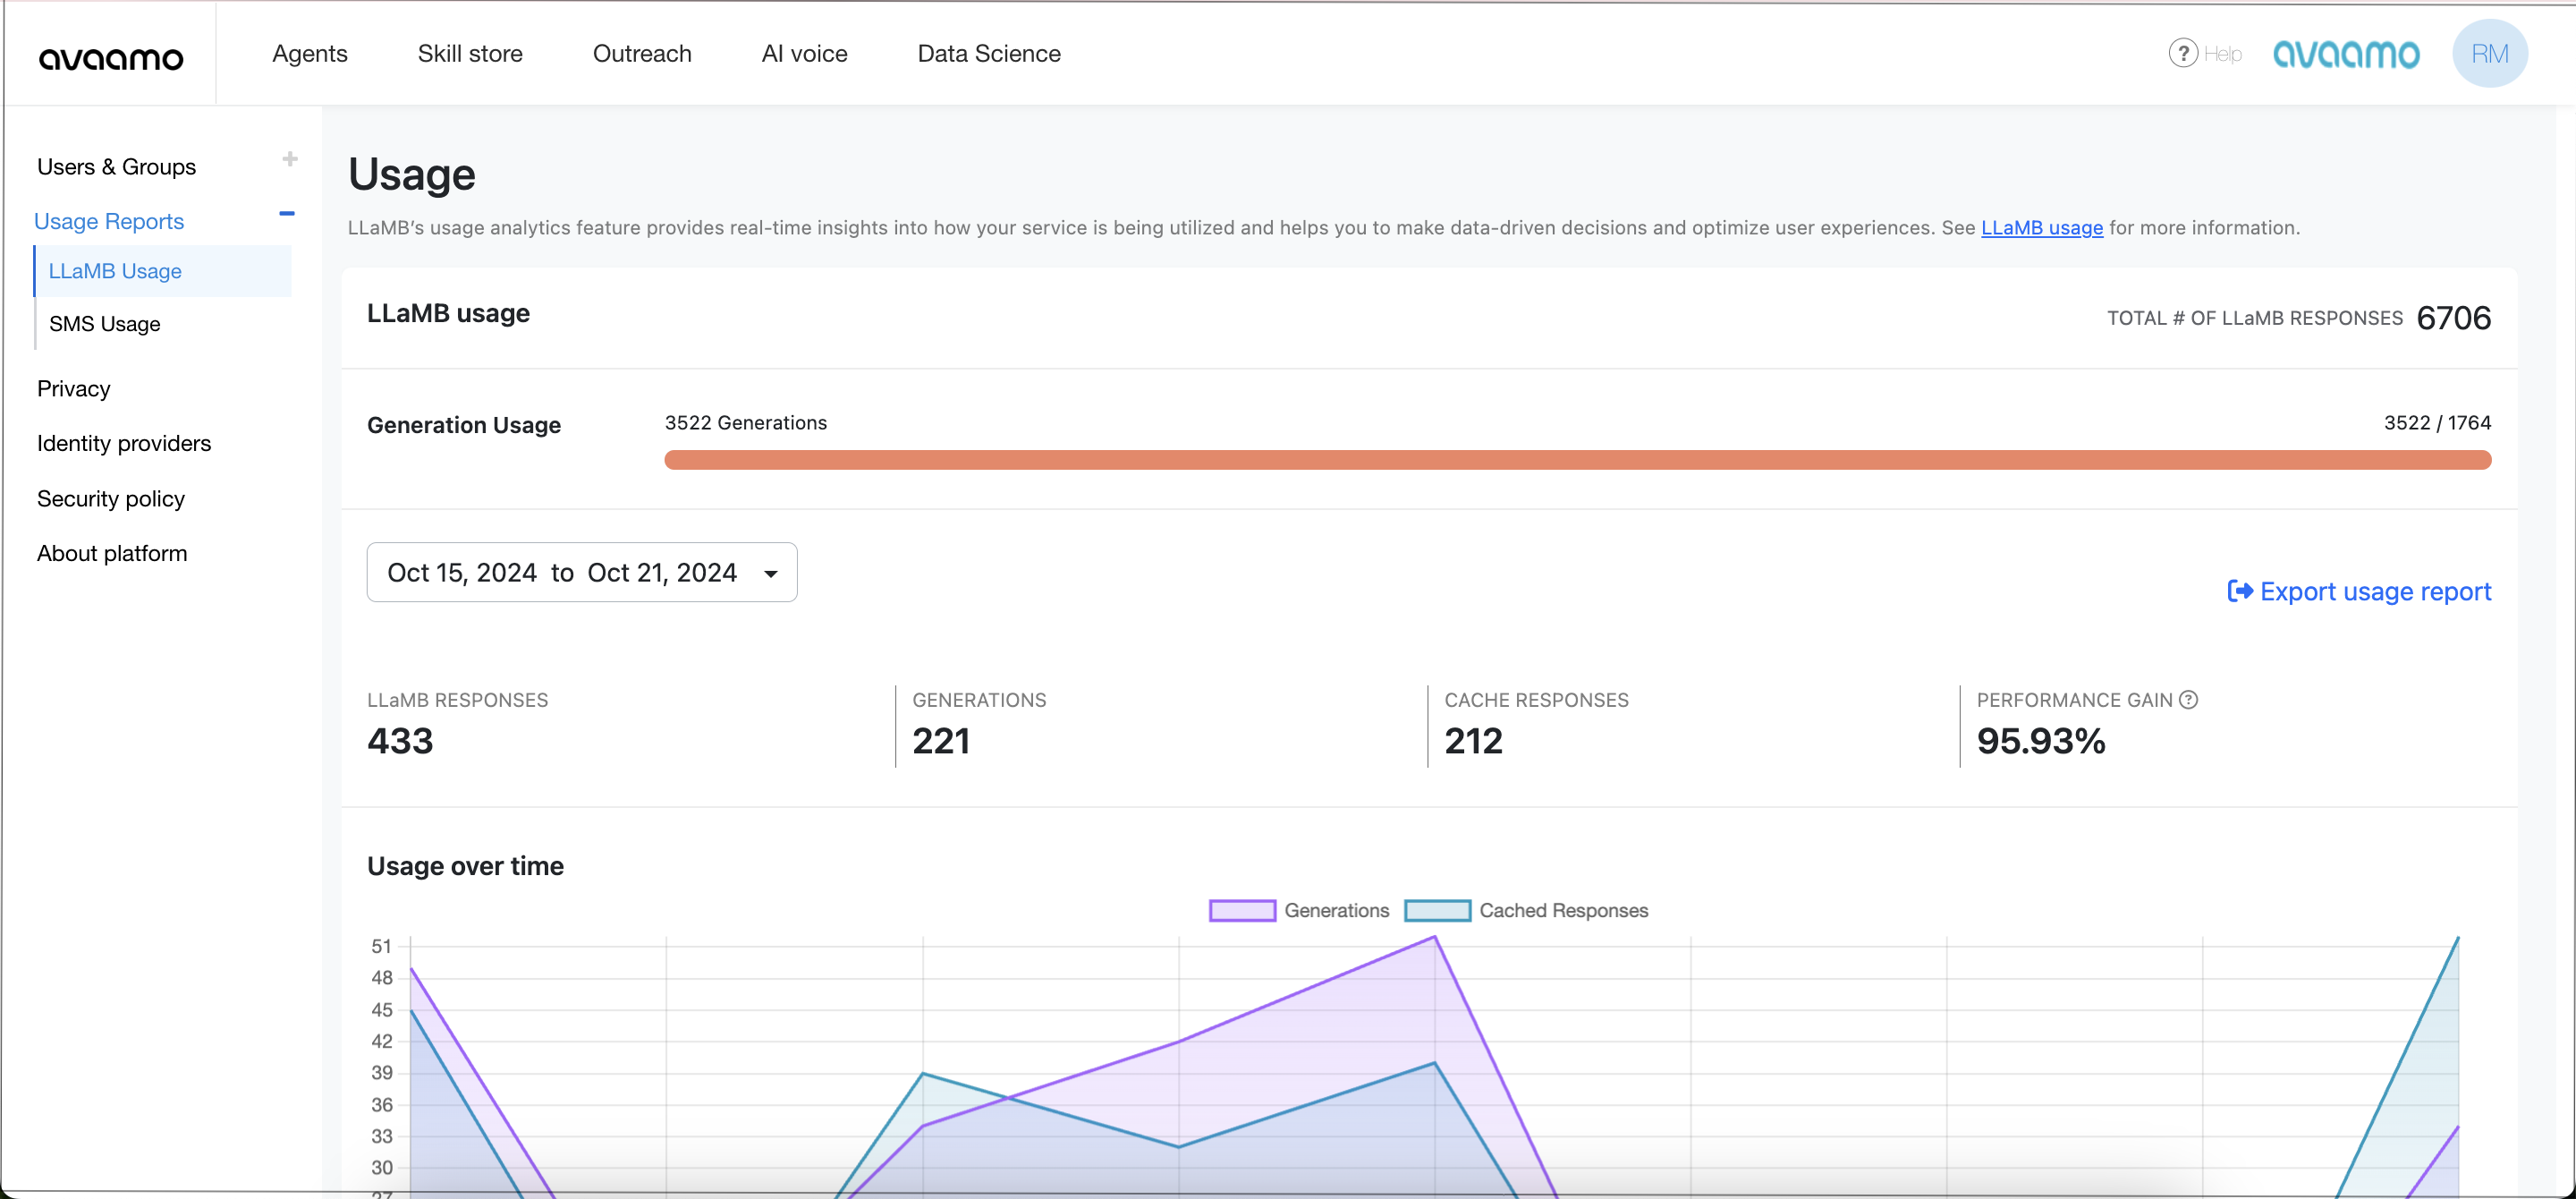This screenshot has height=1199, width=2576.
Task: Click the blue Avaamo brand logo
Action: (2345, 54)
